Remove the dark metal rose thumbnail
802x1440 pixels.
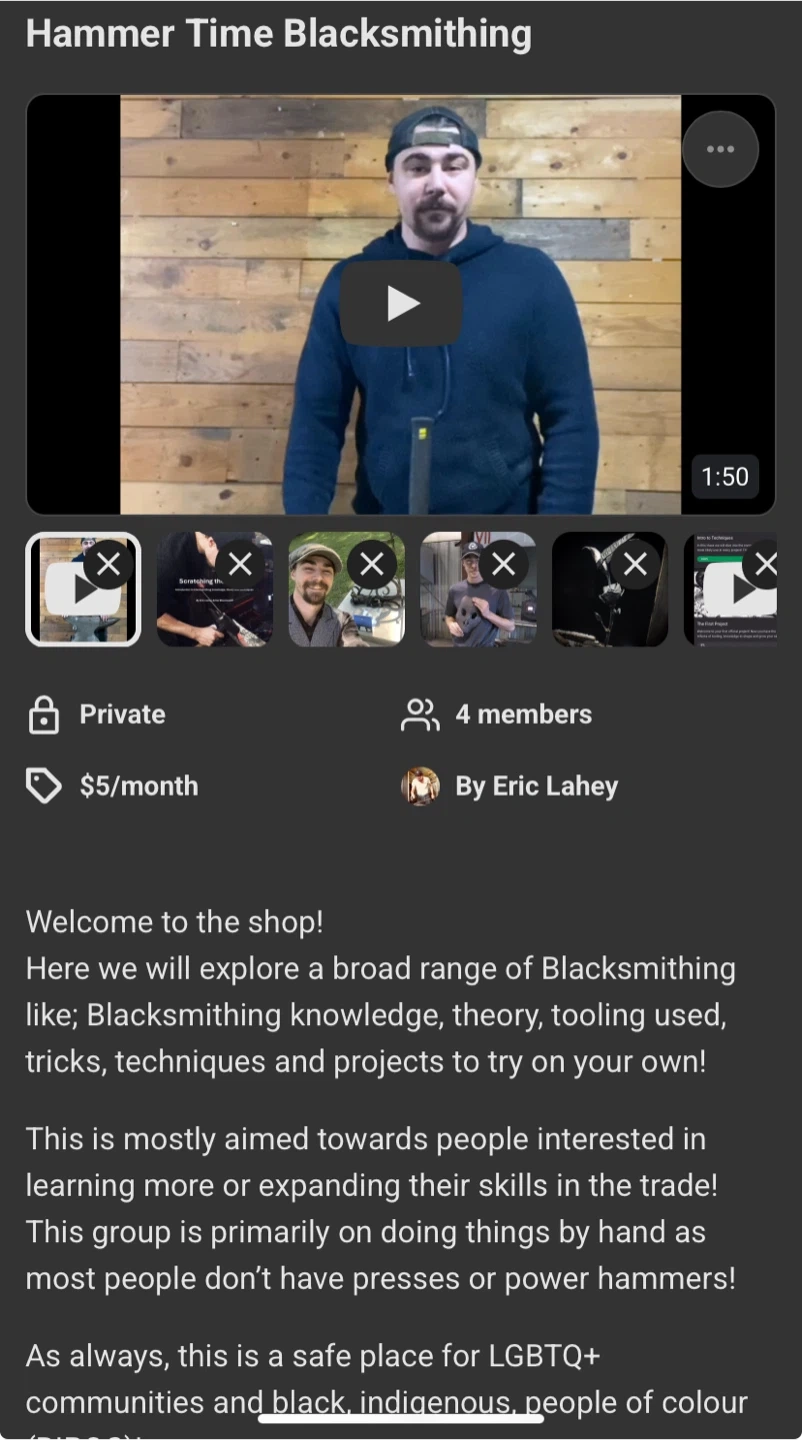coord(636,565)
